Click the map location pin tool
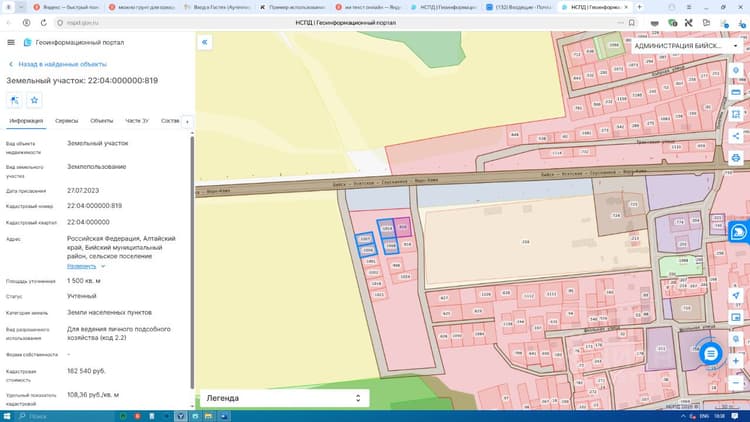Screen dimensions: 750x422 point(736,70)
